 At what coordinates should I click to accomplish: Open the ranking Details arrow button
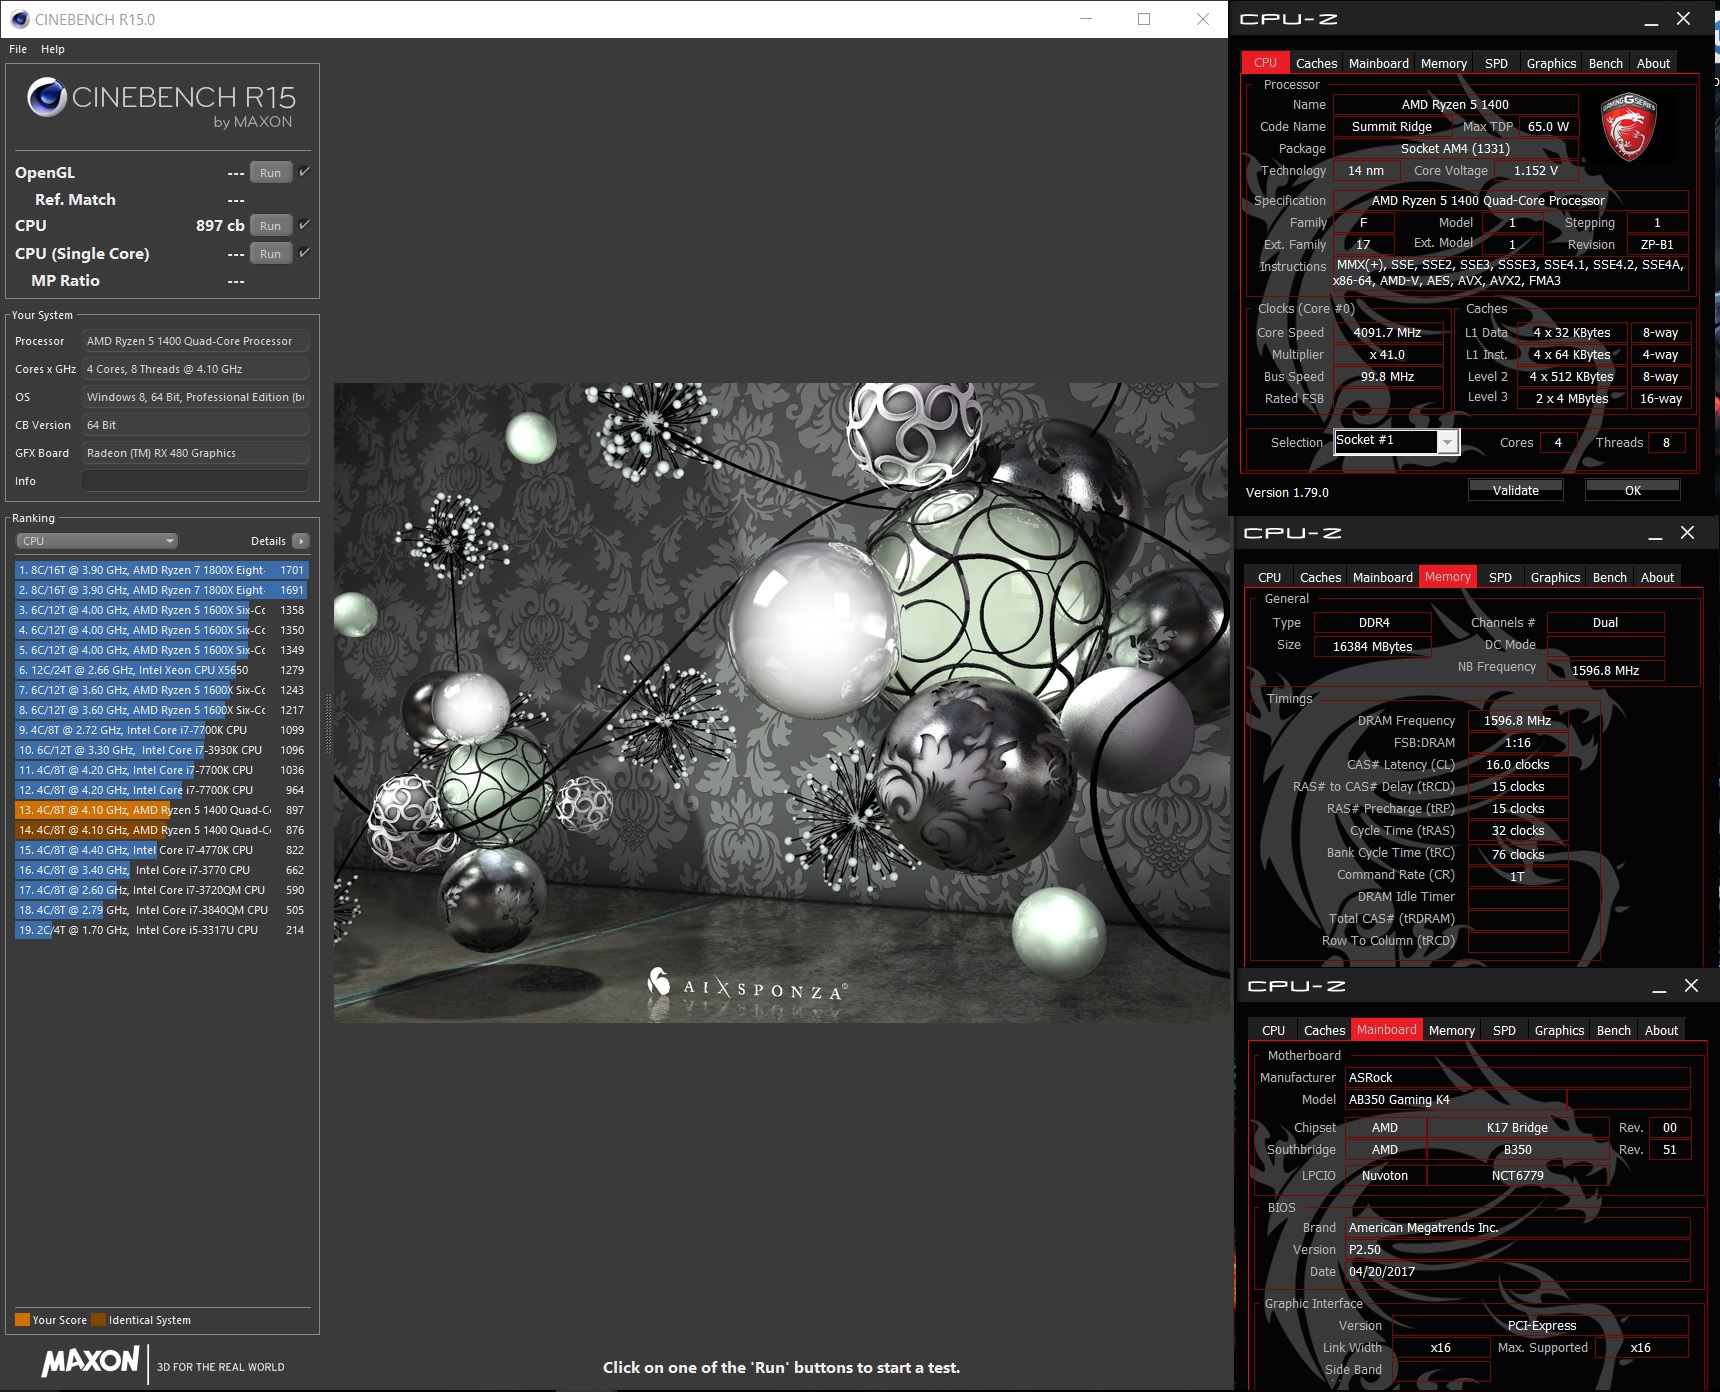tap(300, 541)
